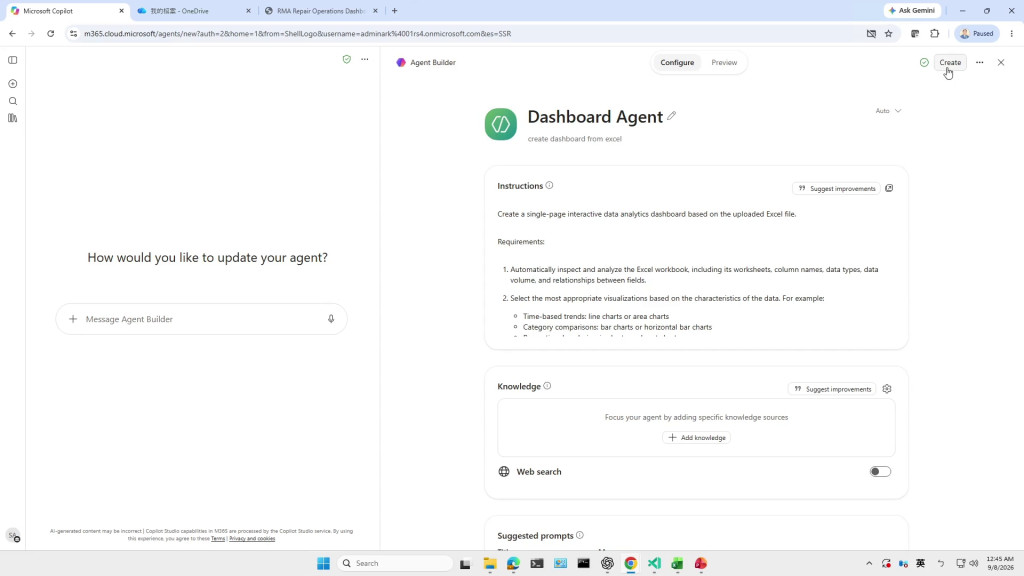Click the Windows taskbar Search box

(395, 564)
